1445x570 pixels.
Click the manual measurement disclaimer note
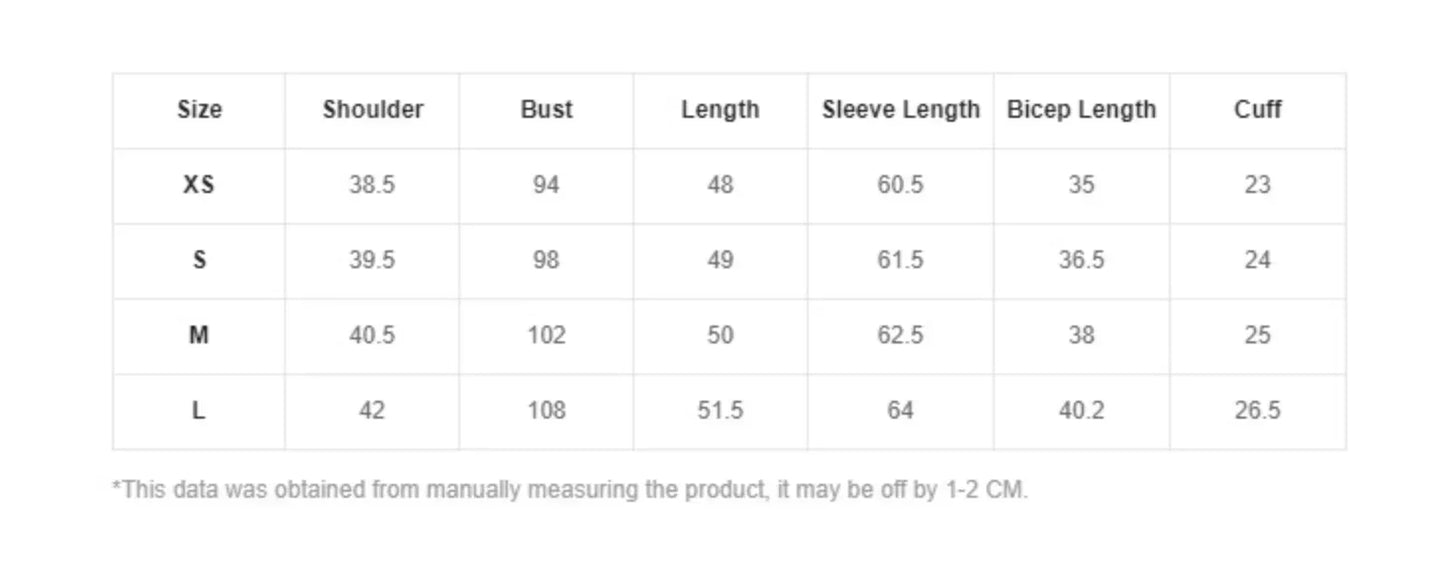pyautogui.click(x=570, y=490)
